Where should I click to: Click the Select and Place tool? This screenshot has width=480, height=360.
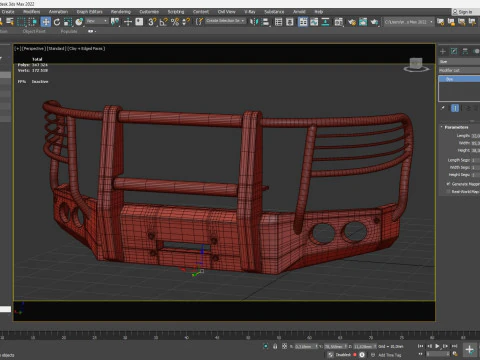tap(79, 22)
